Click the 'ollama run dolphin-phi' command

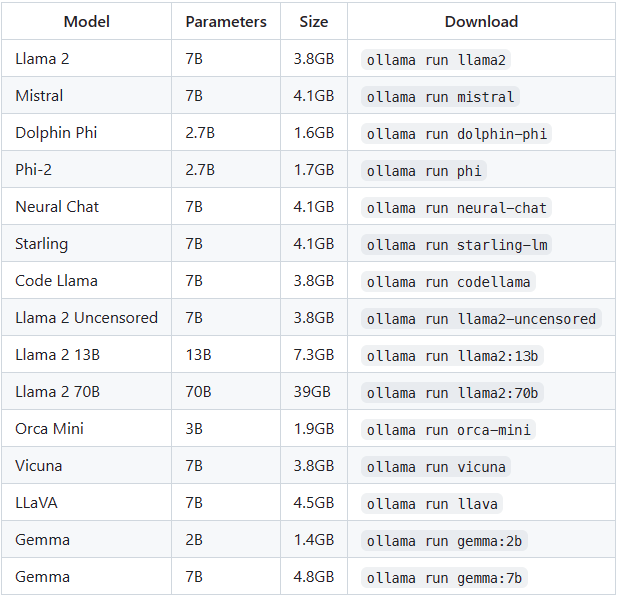click(457, 134)
